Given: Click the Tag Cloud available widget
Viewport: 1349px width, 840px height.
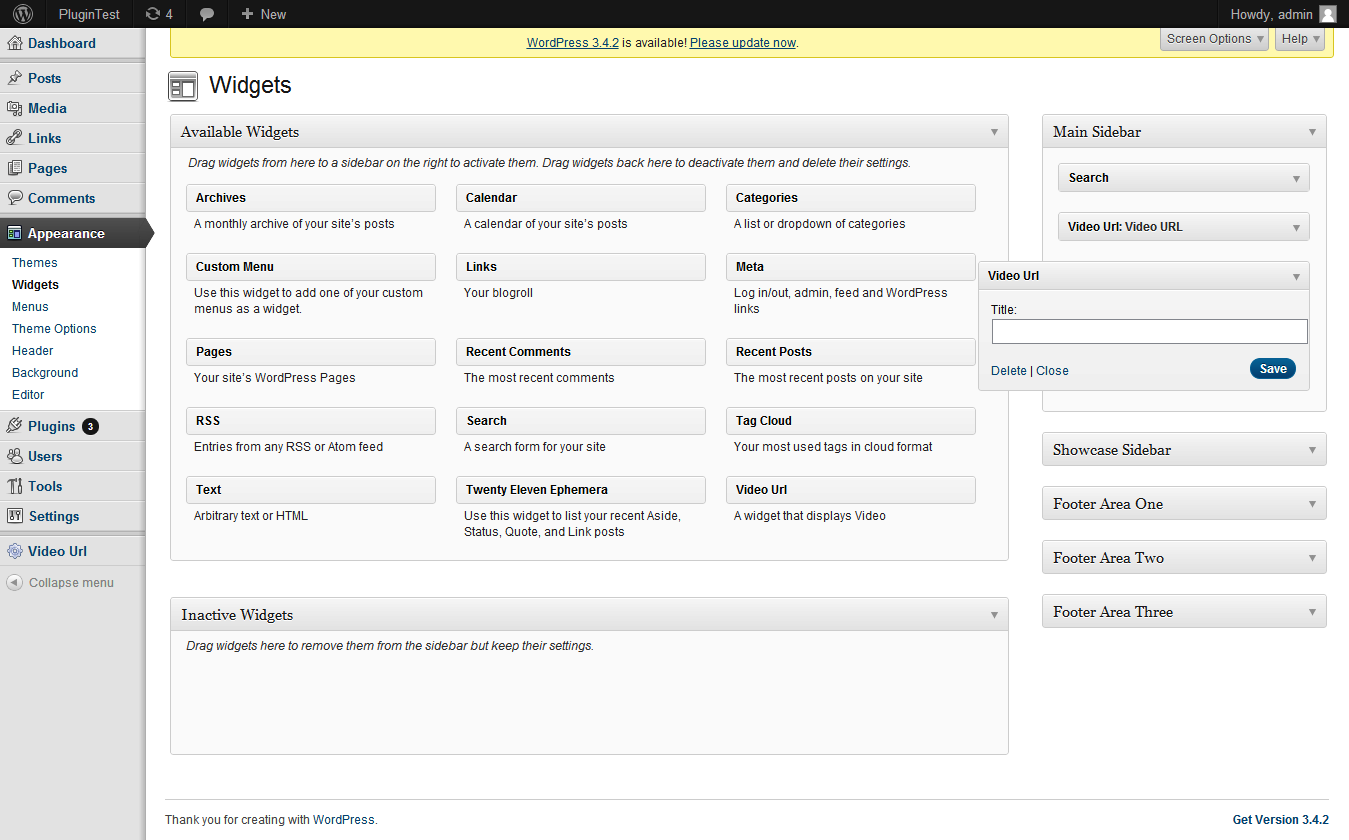Looking at the screenshot, I should pos(851,421).
